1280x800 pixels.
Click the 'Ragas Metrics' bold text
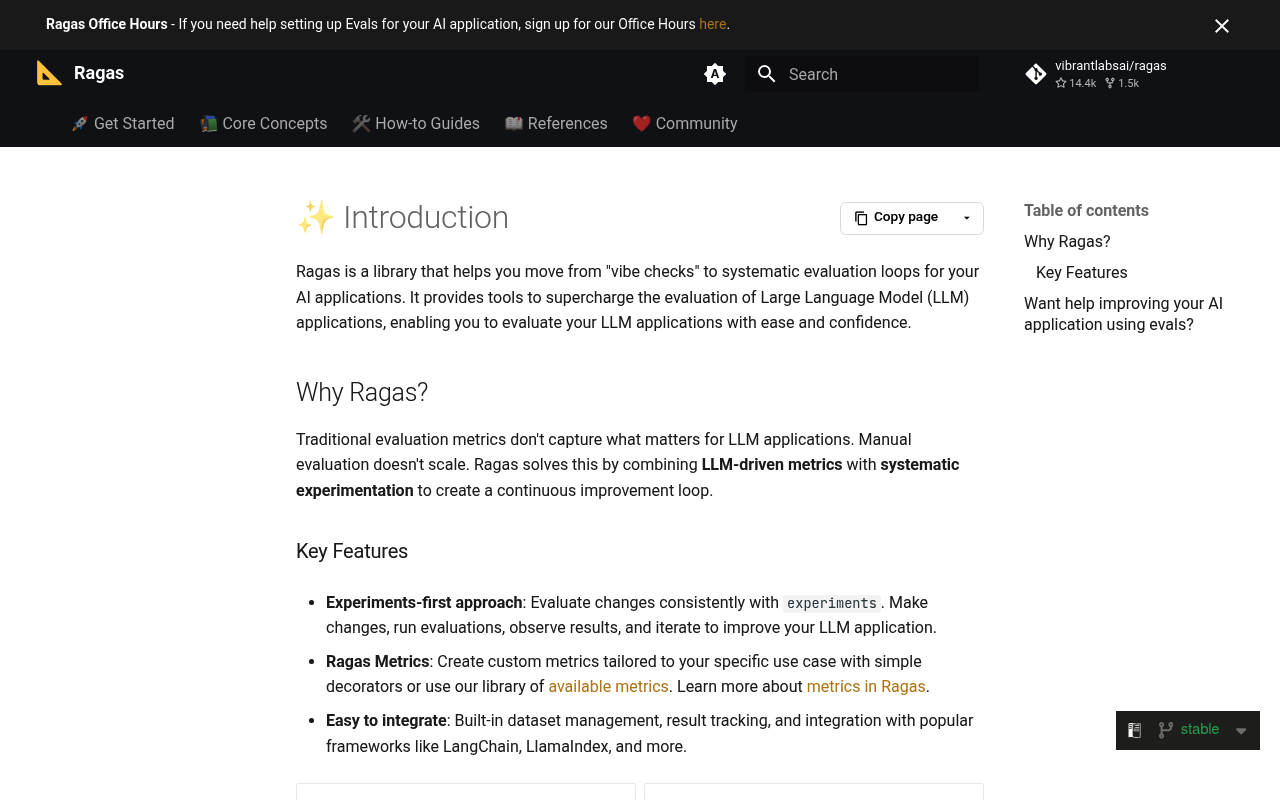point(378,661)
